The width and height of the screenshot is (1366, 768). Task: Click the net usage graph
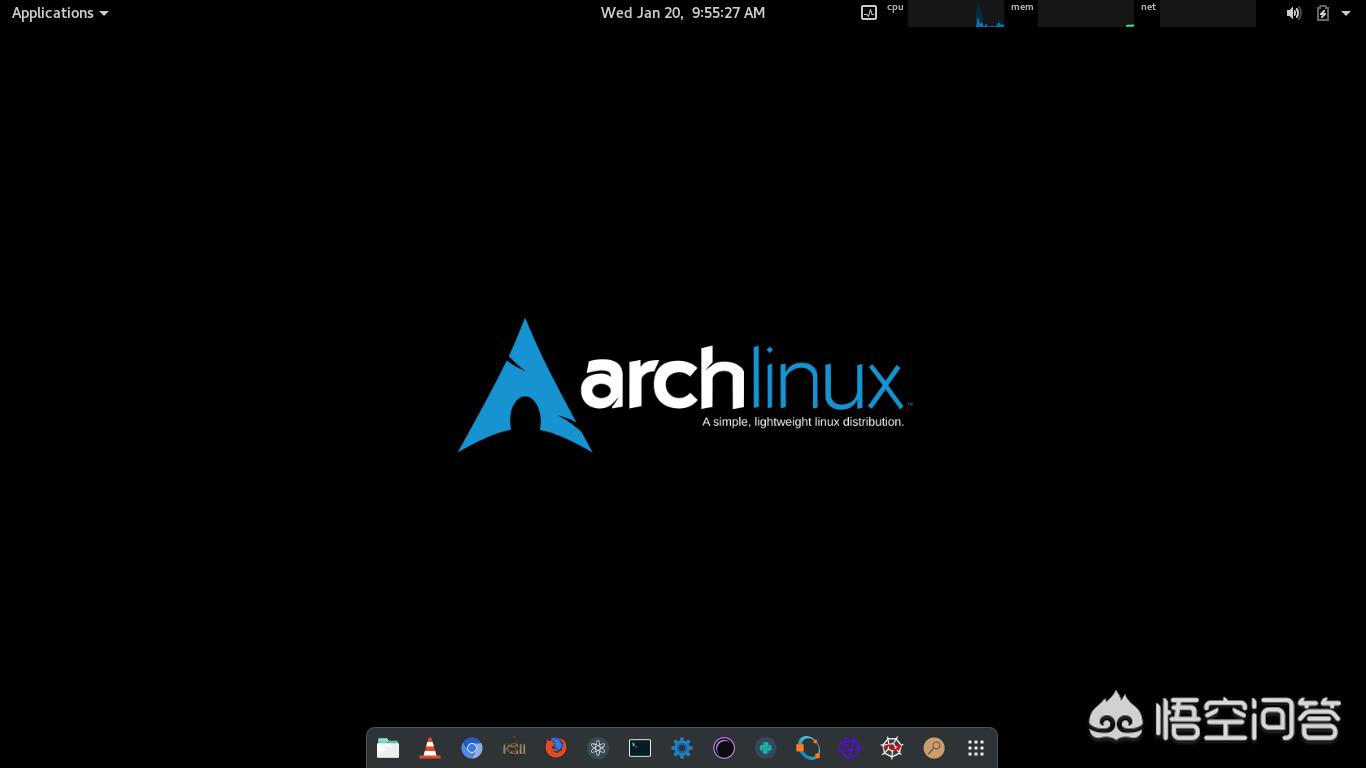[x=1208, y=13]
